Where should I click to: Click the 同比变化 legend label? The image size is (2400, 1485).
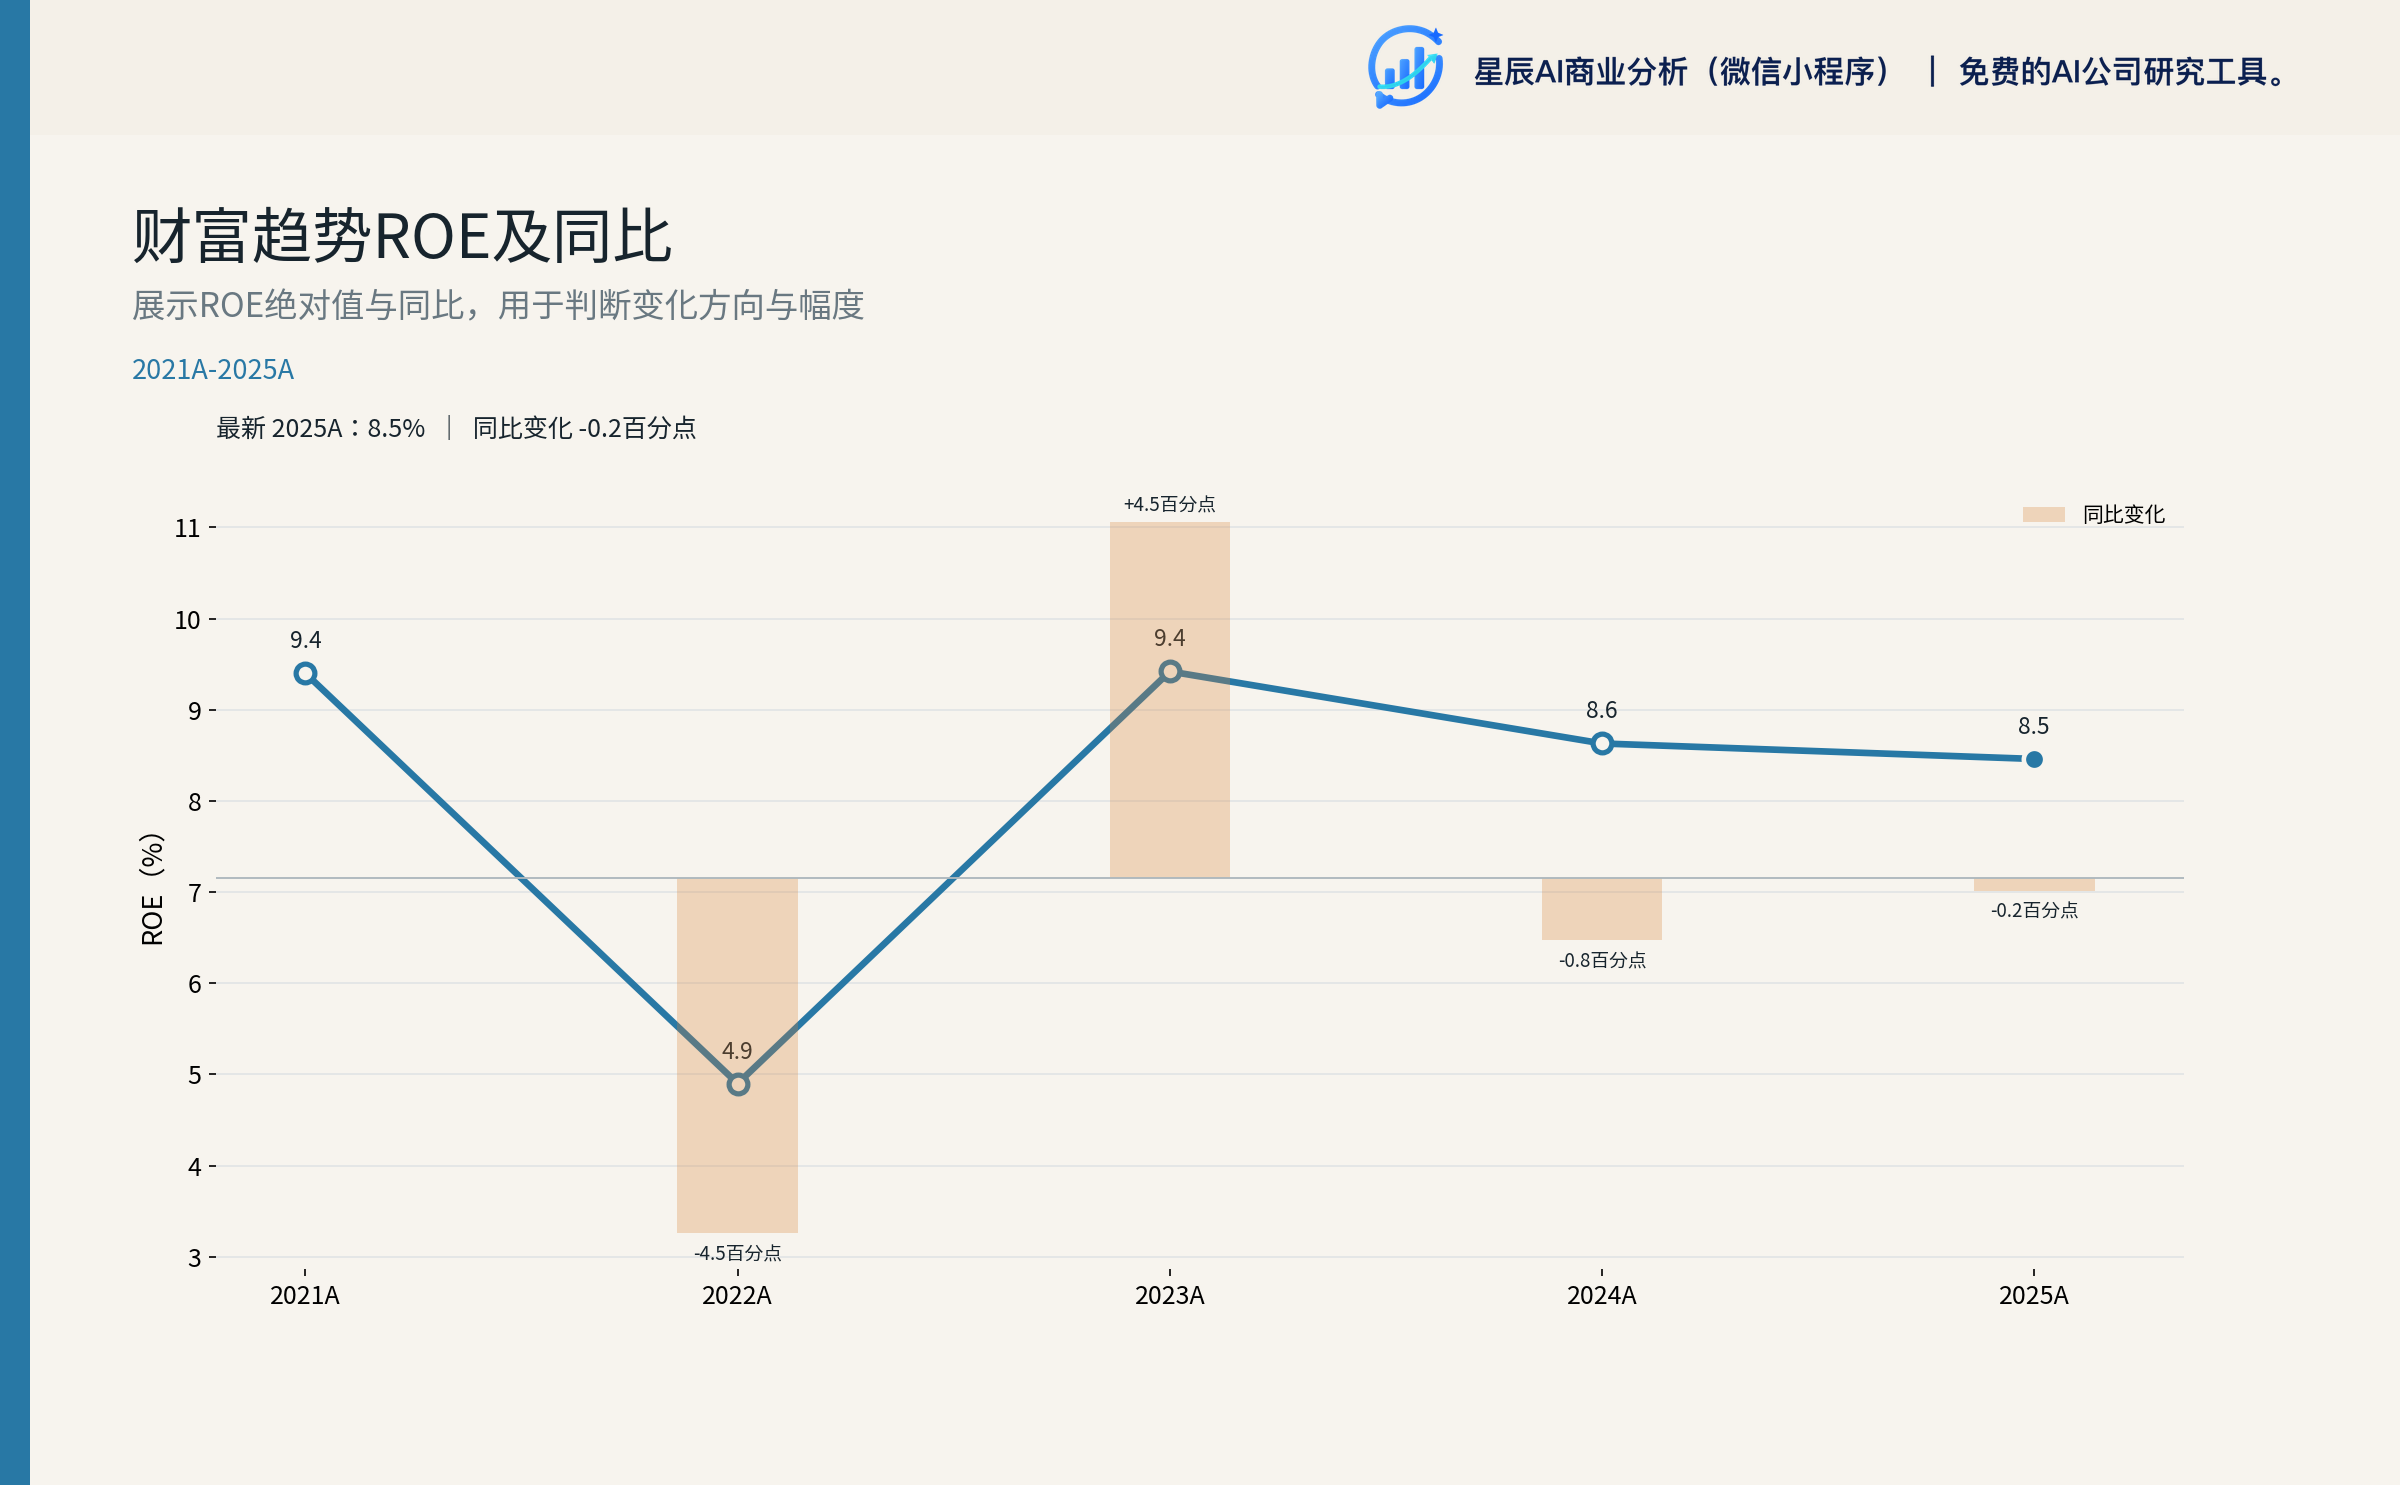(2123, 514)
